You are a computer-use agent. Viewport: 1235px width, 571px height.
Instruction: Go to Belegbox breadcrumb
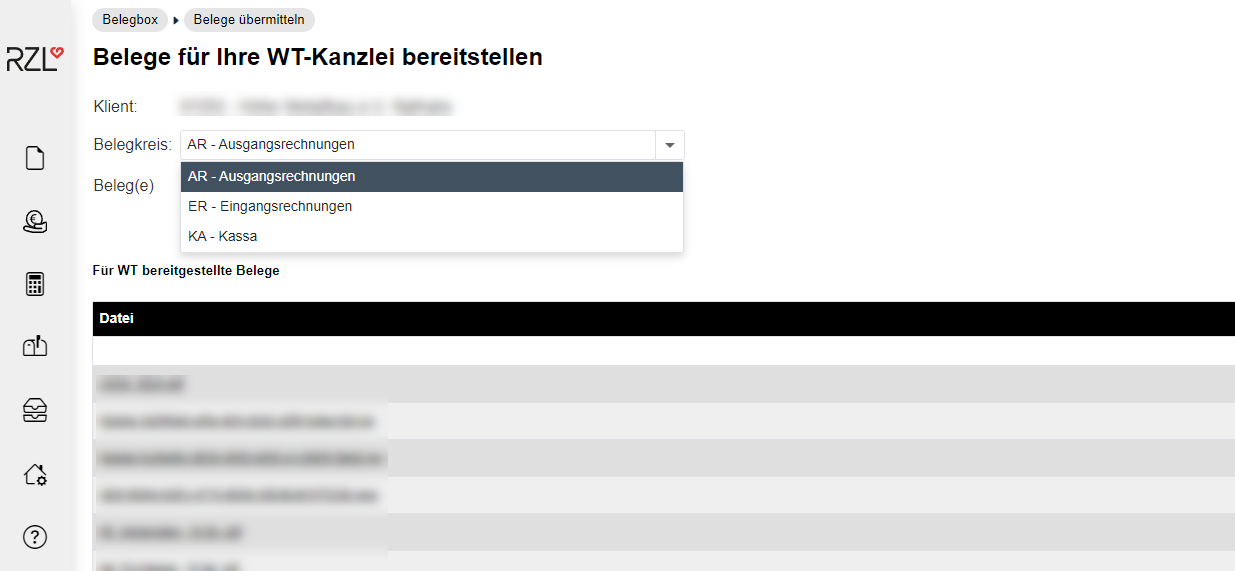(x=130, y=20)
